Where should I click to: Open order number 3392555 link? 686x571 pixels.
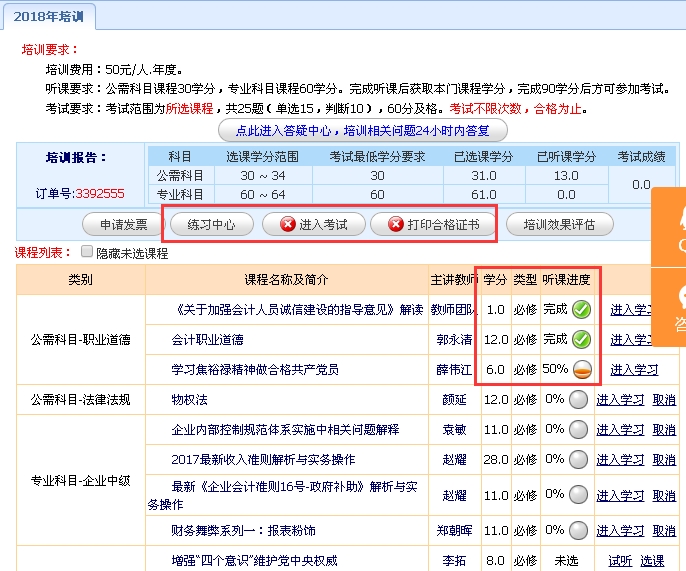100,194
